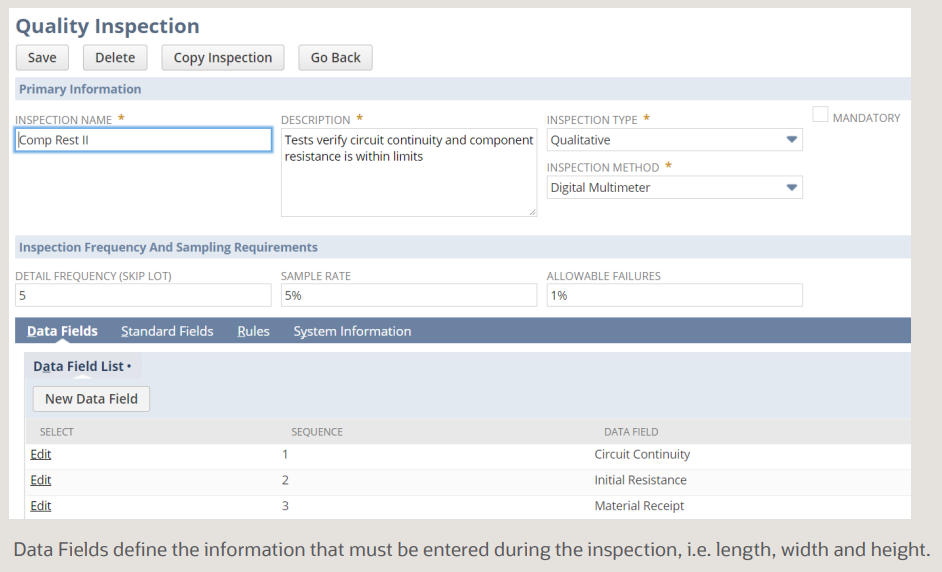Switch to the Data Fields tab
Viewport: 942px width, 572px height.
point(62,331)
